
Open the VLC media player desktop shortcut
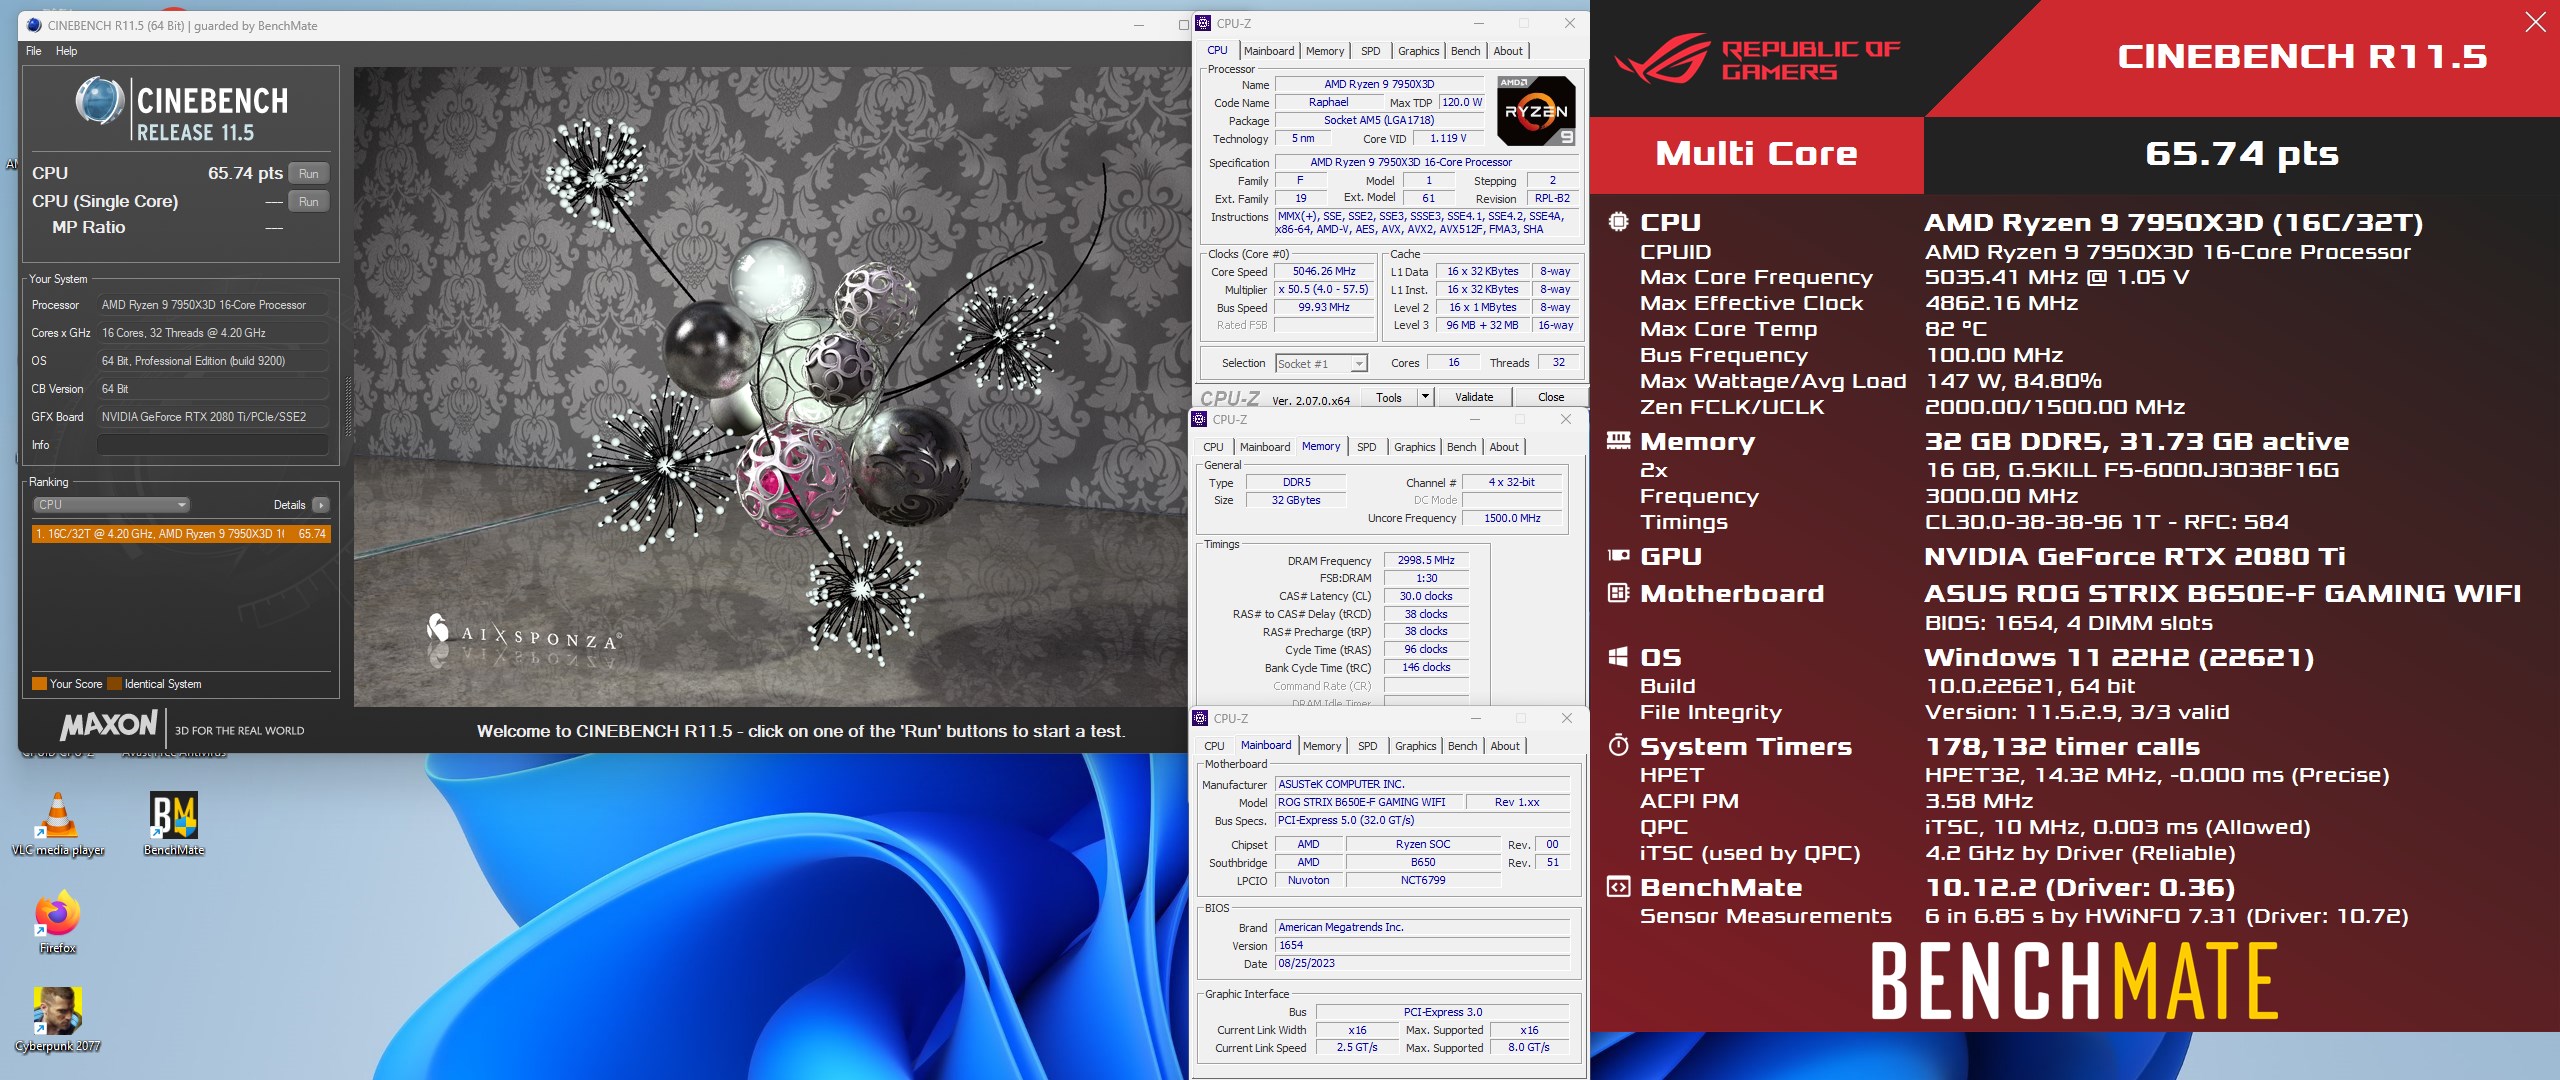(58, 823)
